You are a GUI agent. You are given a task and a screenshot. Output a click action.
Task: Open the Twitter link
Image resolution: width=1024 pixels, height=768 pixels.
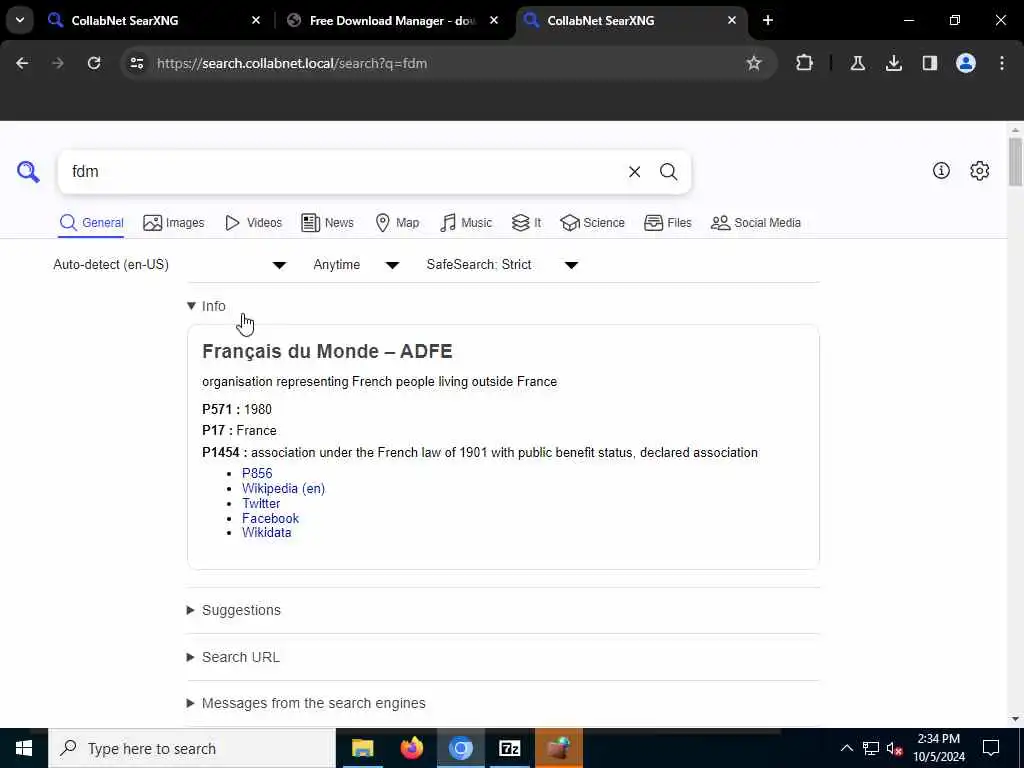(x=261, y=504)
